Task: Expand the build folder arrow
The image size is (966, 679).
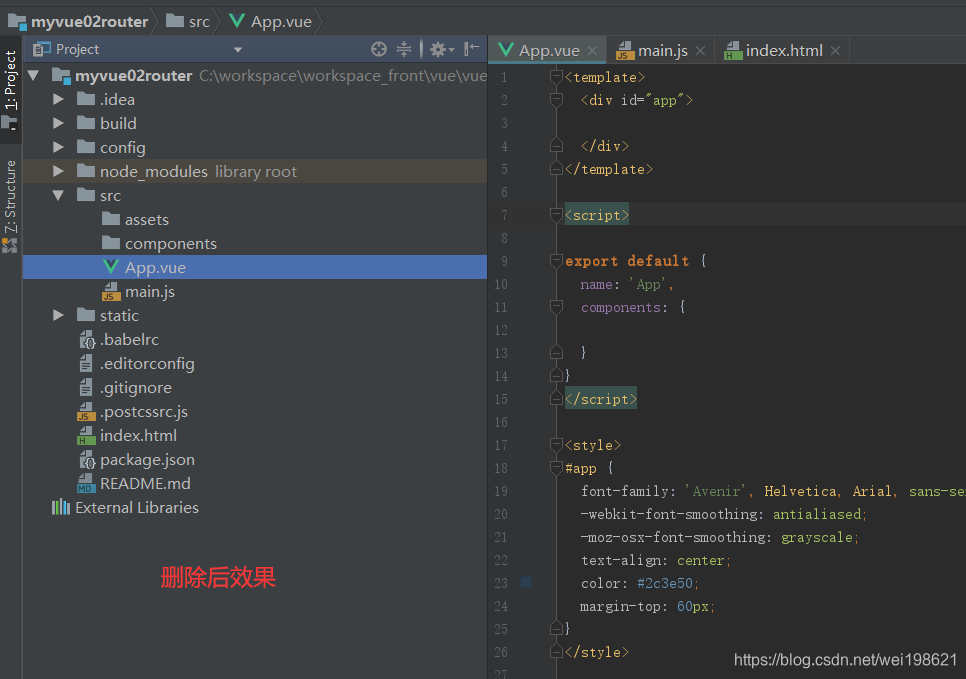Action: pos(58,123)
